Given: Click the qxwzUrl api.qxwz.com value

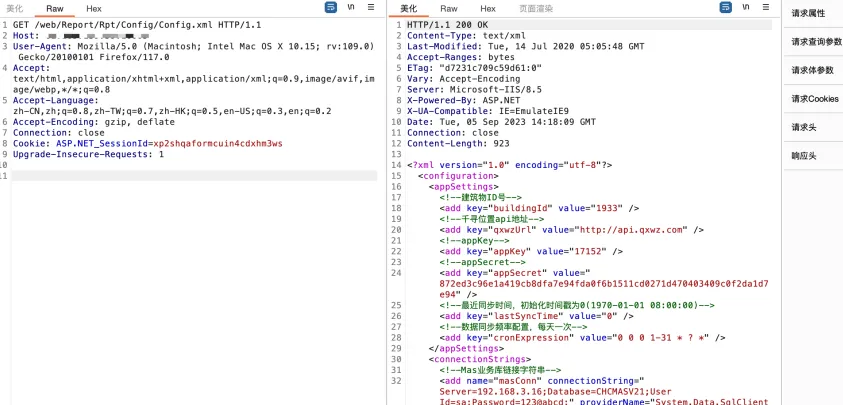Looking at the screenshot, I should 631,229.
